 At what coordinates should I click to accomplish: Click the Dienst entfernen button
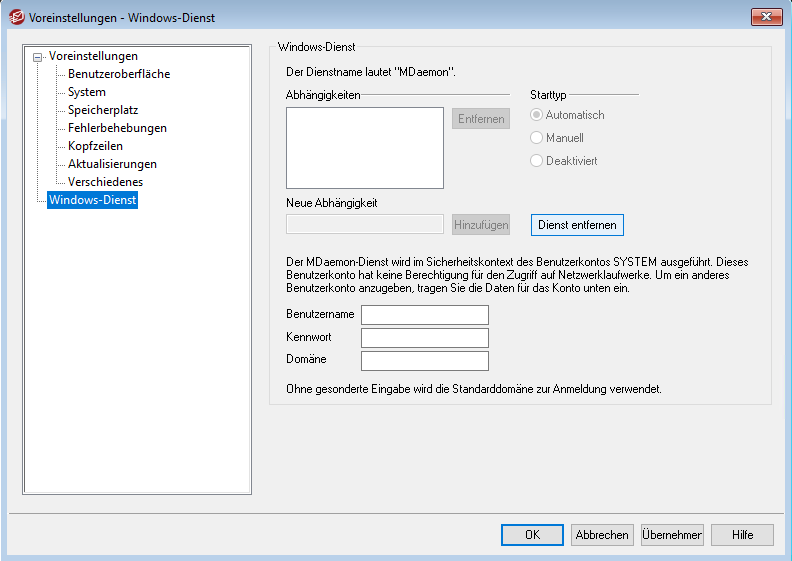click(x=577, y=225)
